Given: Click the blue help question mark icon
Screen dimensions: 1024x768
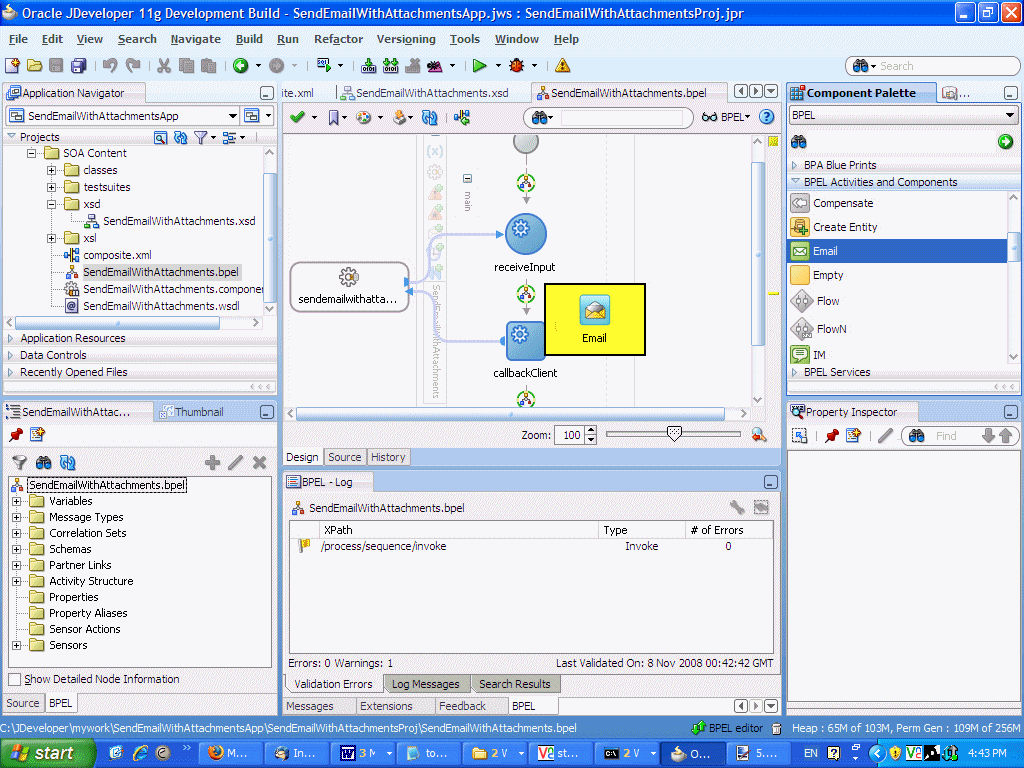Looking at the screenshot, I should 767,117.
